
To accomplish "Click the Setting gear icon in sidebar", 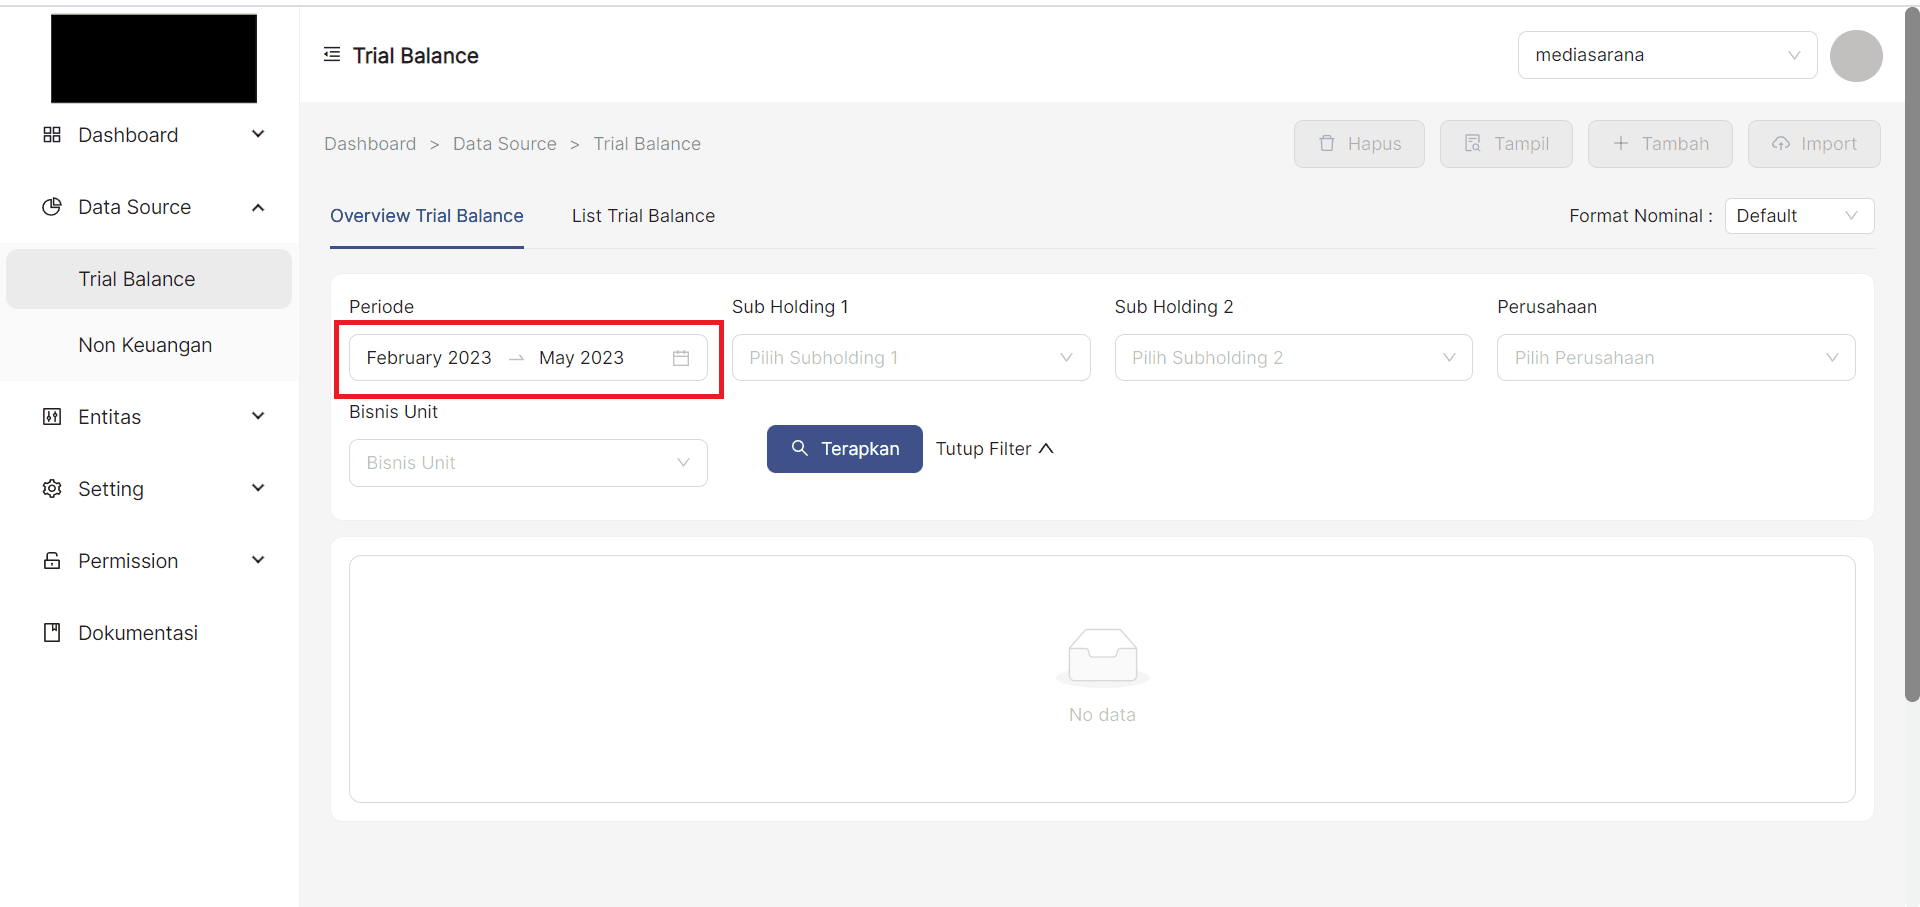I will (52, 489).
